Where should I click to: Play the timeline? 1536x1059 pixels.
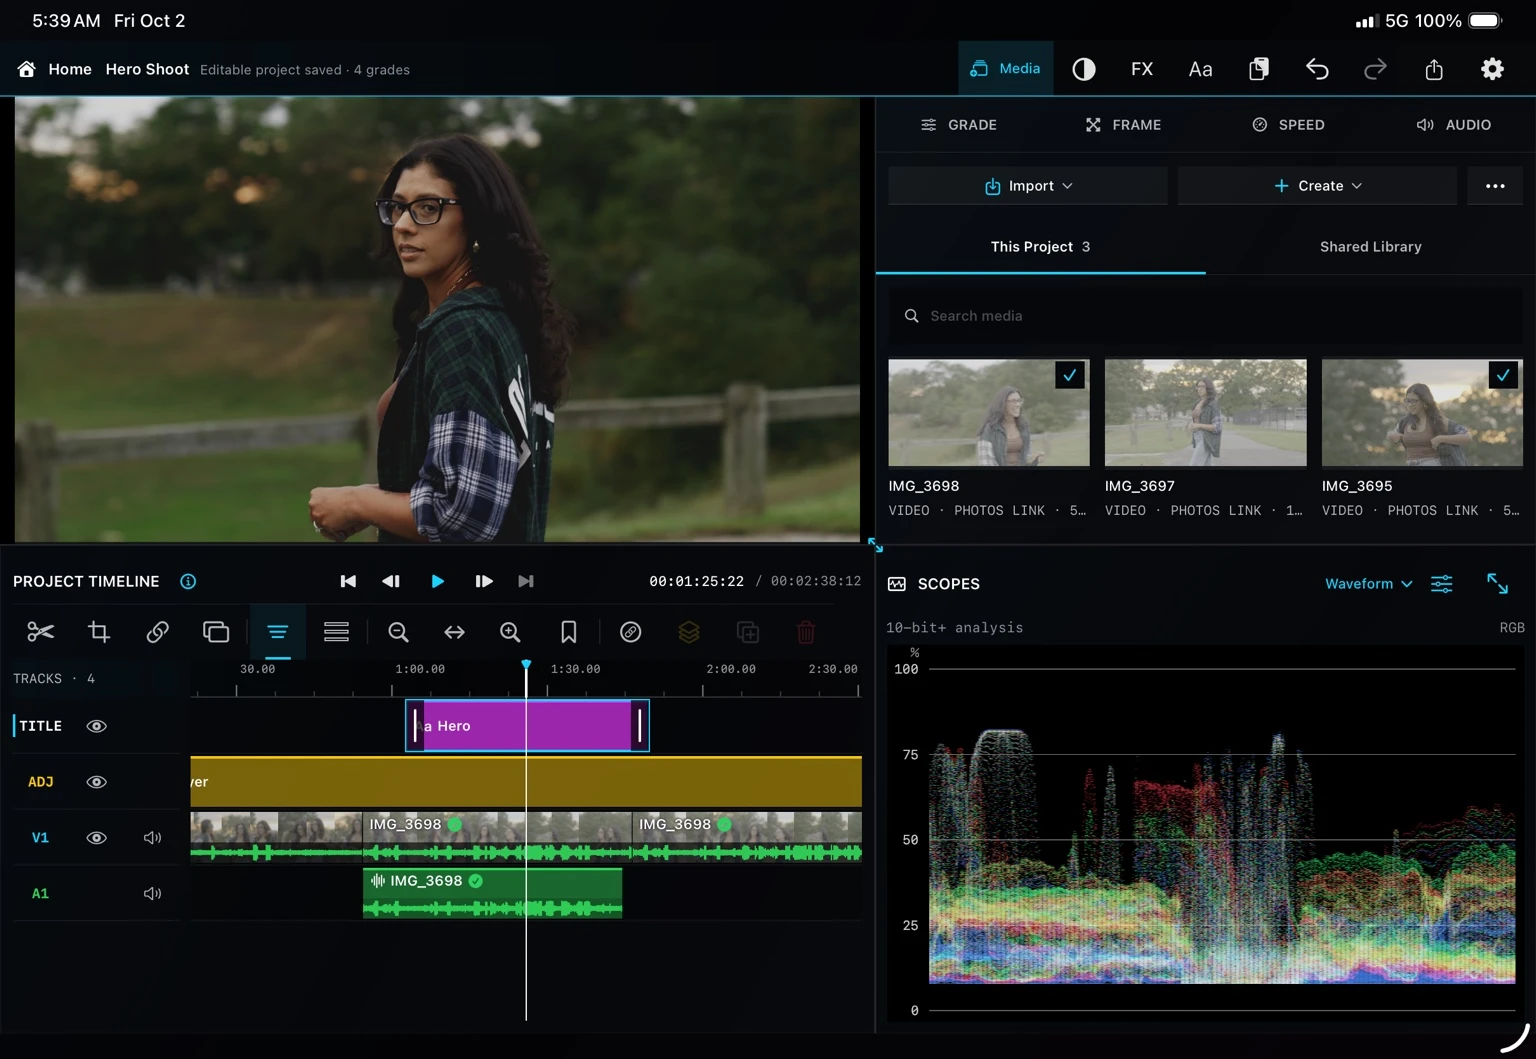click(x=437, y=581)
